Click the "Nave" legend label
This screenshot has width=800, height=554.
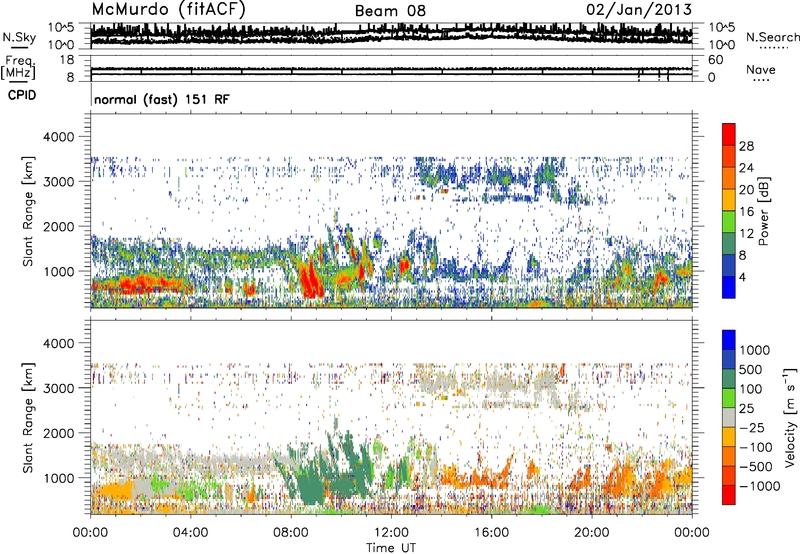(761, 69)
